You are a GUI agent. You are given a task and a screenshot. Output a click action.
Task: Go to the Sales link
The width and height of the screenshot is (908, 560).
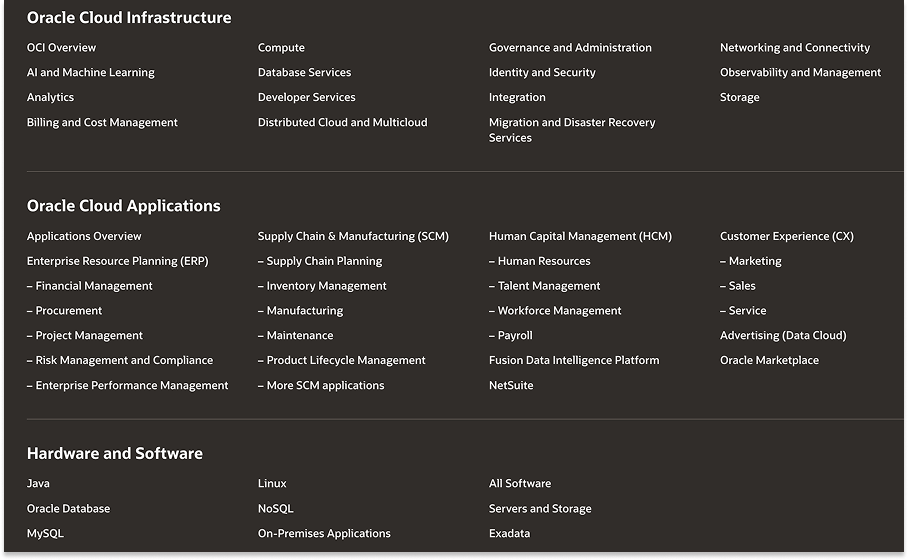point(738,286)
